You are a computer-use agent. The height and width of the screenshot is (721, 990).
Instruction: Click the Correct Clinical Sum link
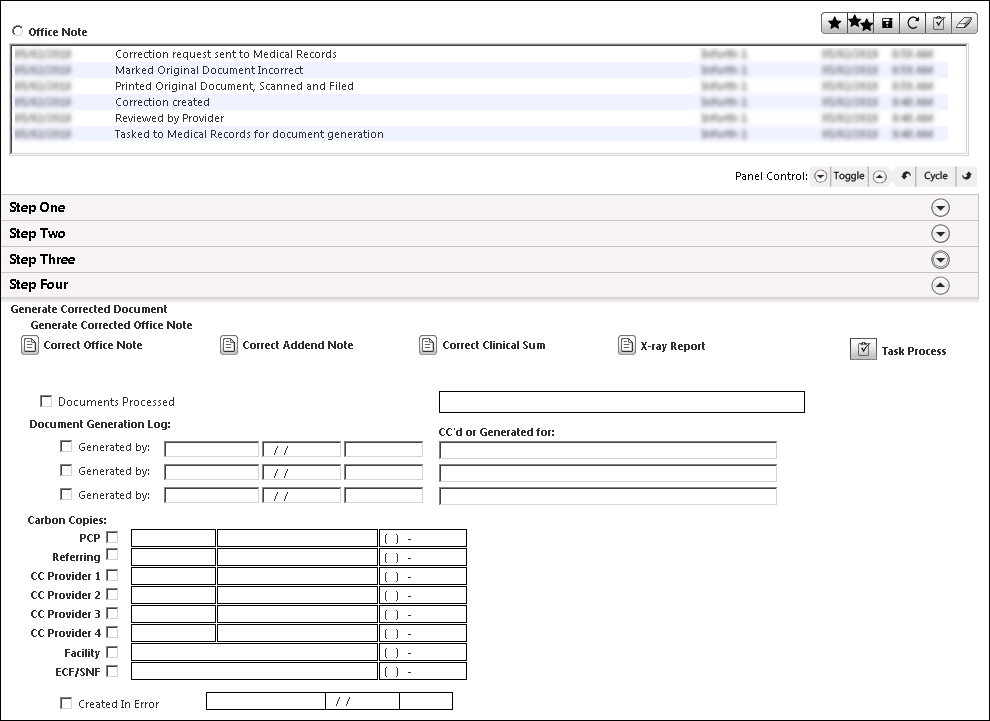(x=494, y=345)
